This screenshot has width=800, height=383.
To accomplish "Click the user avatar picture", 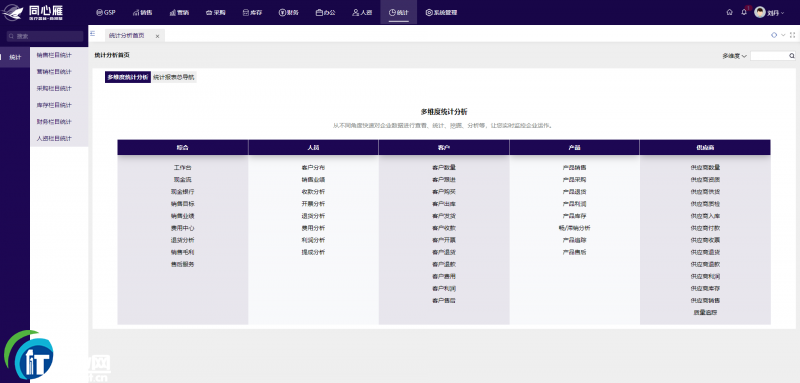I will click(760, 12).
